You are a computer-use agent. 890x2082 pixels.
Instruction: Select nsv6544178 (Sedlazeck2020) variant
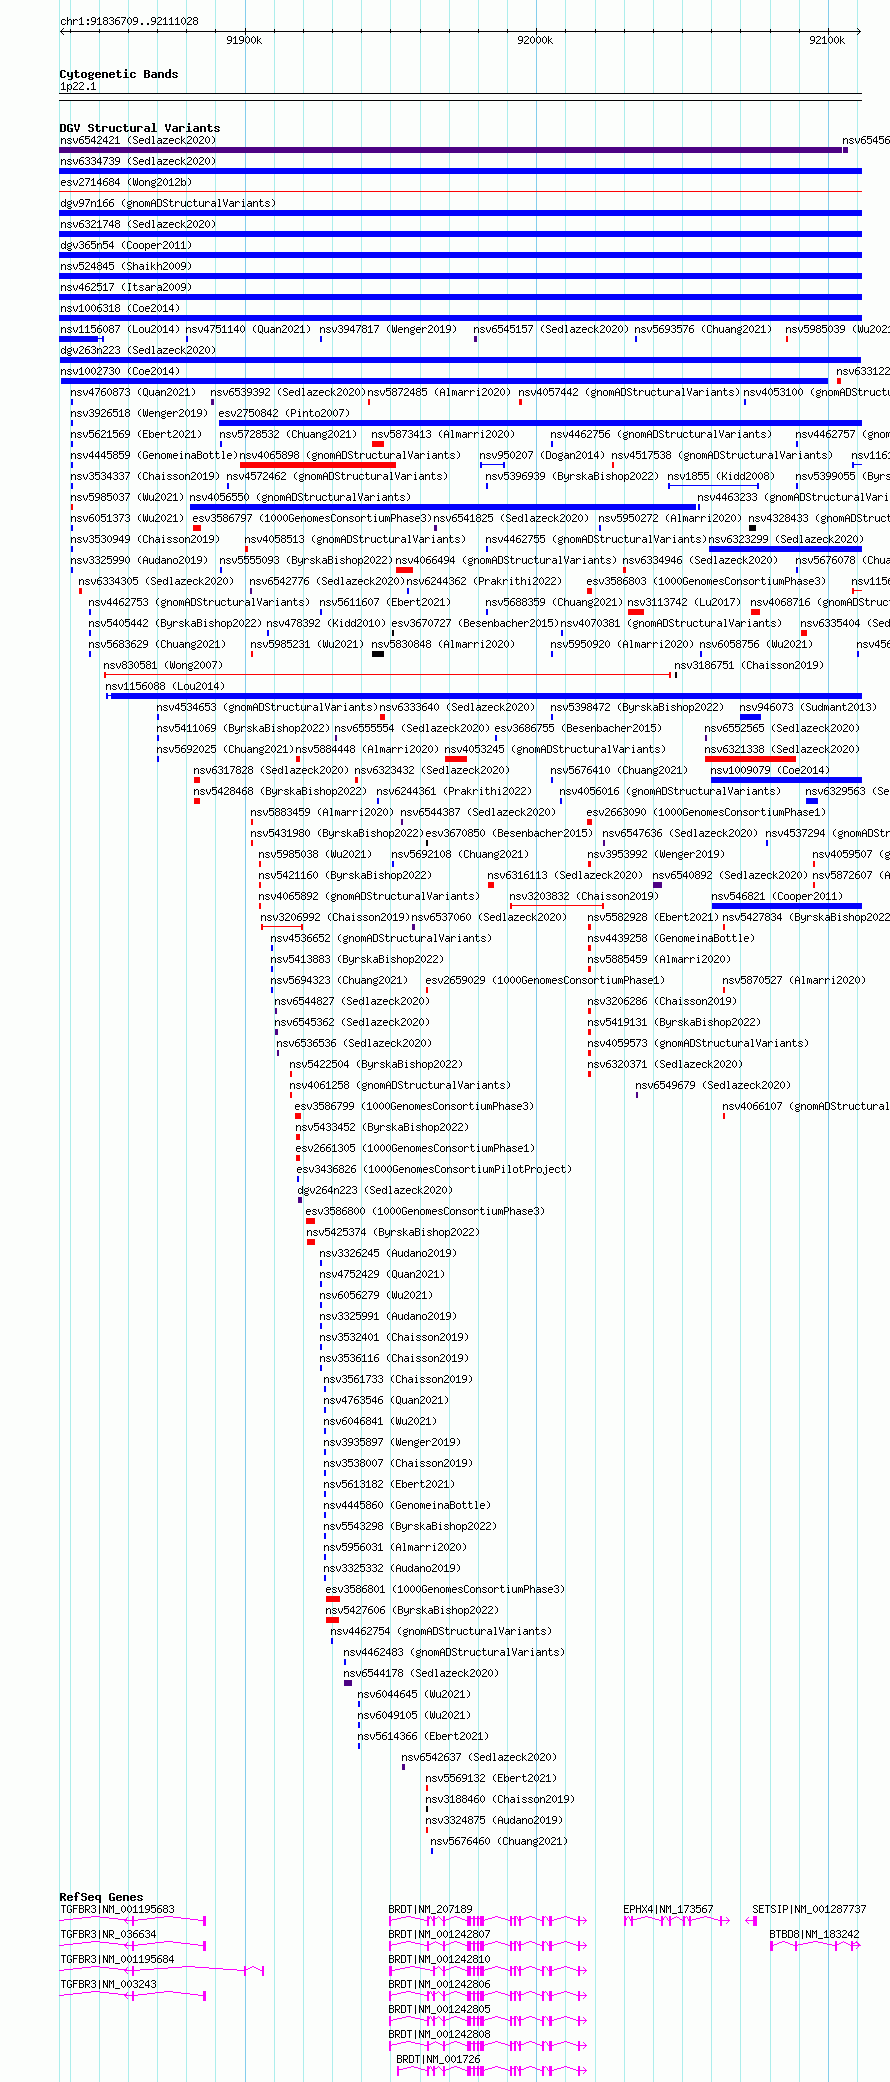tap(347, 1683)
